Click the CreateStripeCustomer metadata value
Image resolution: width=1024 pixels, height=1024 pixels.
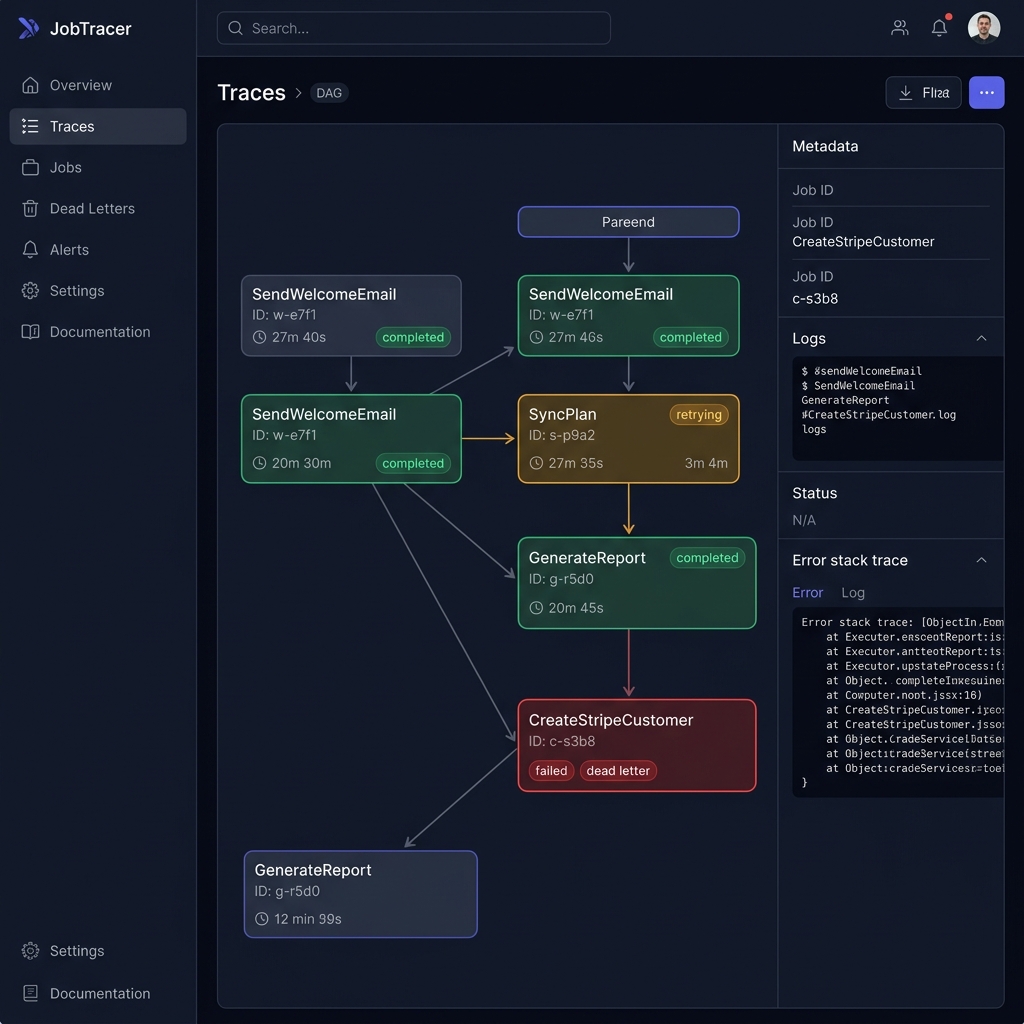pyautogui.click(x=863, y=242)
